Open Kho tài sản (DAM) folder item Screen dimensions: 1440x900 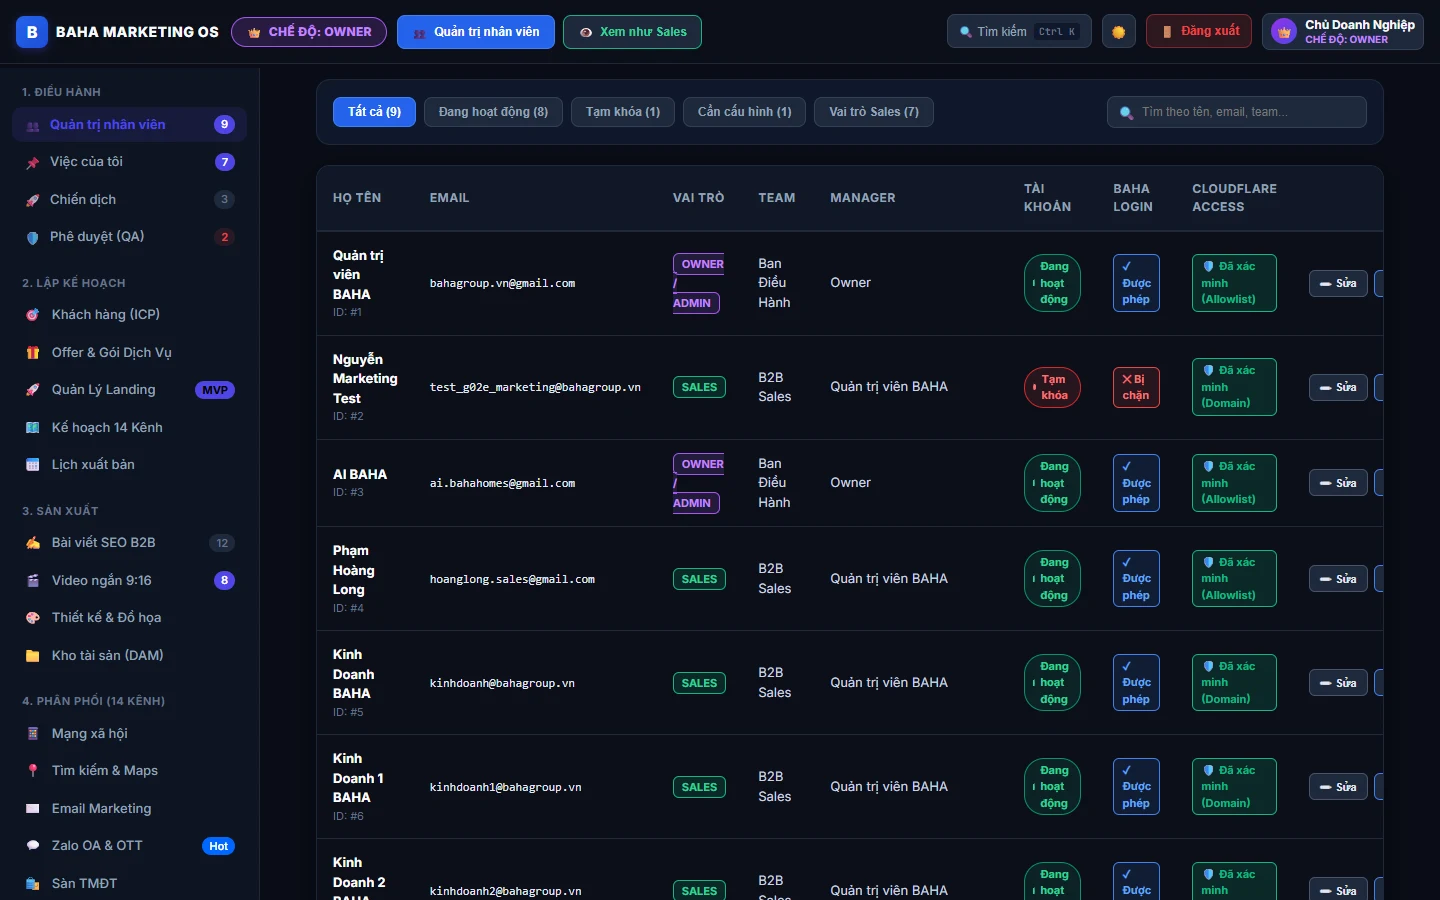130,655
